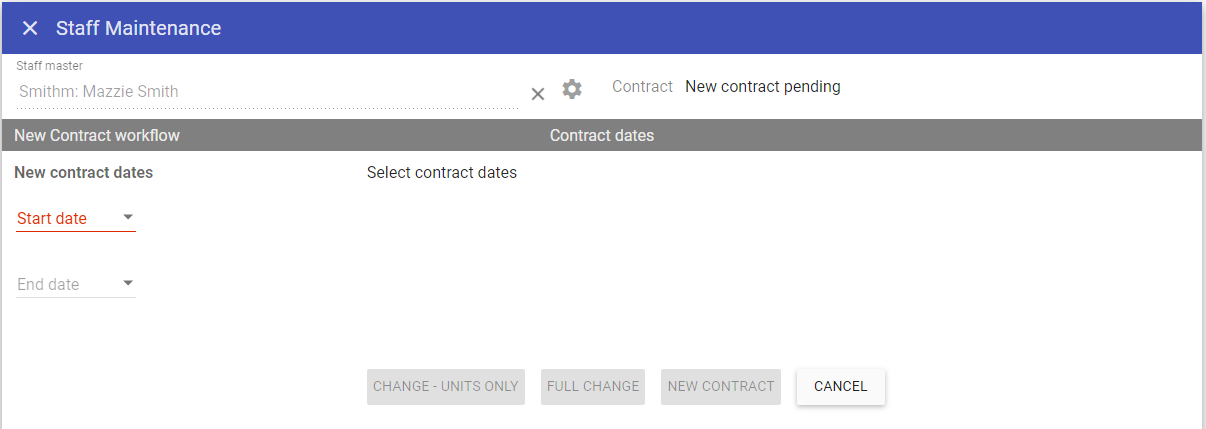The image size is (1206, 429).
Task: Click the small Staff master caption
Action: [49, 66]
